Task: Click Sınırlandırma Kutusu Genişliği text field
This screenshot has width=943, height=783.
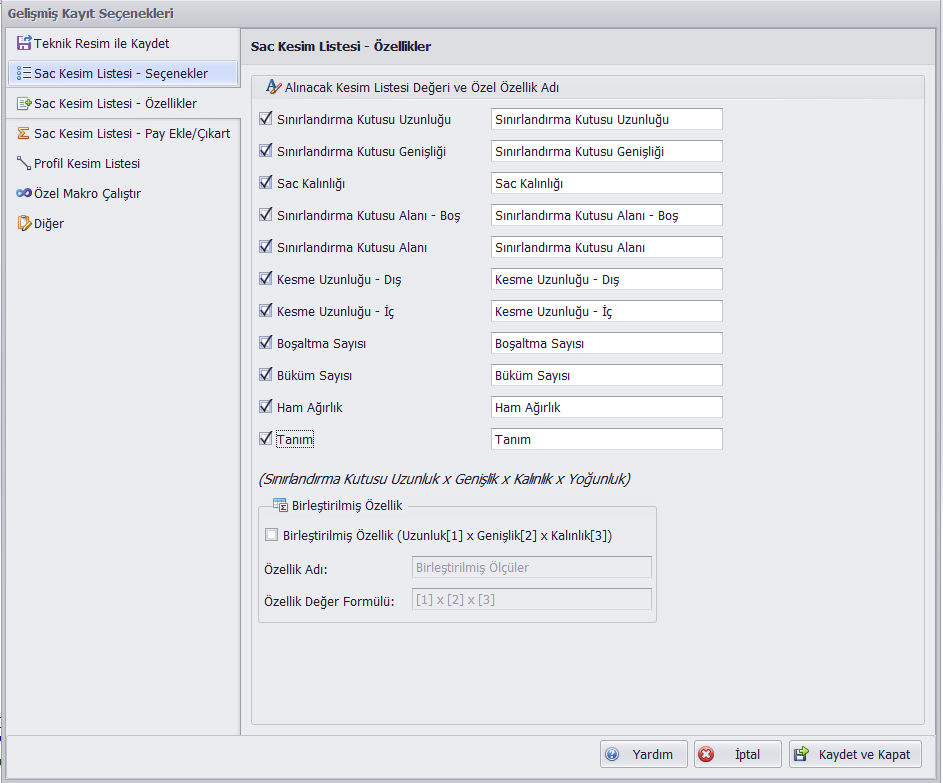Action: 606,151
